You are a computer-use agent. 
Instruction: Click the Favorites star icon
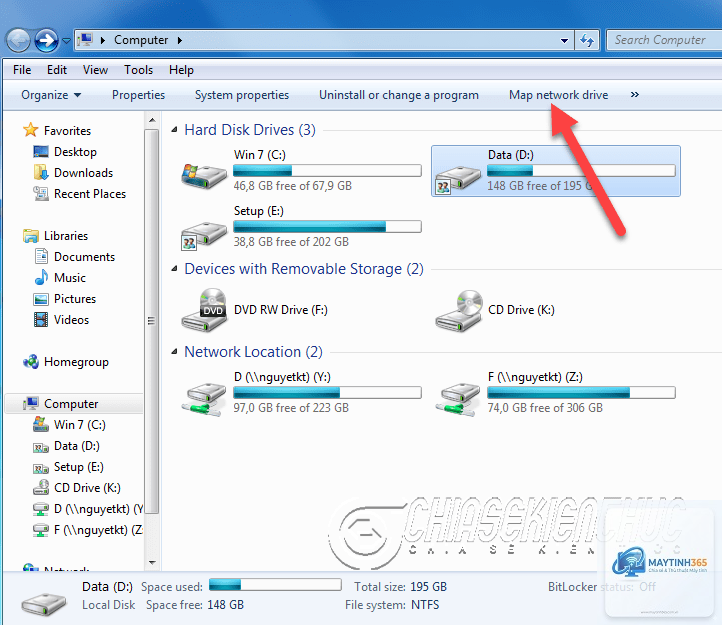coord(30,130)
